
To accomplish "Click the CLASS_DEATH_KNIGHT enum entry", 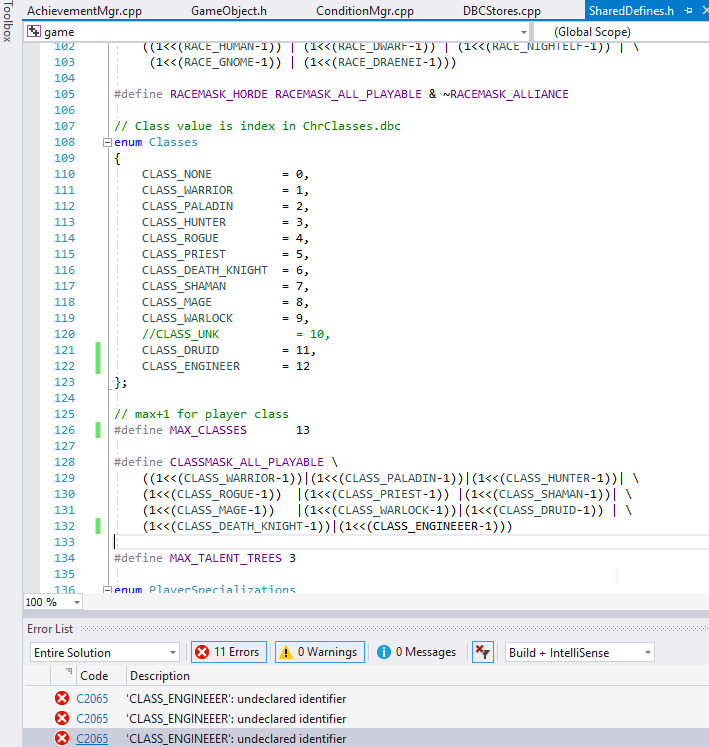I will pos(204,271).
